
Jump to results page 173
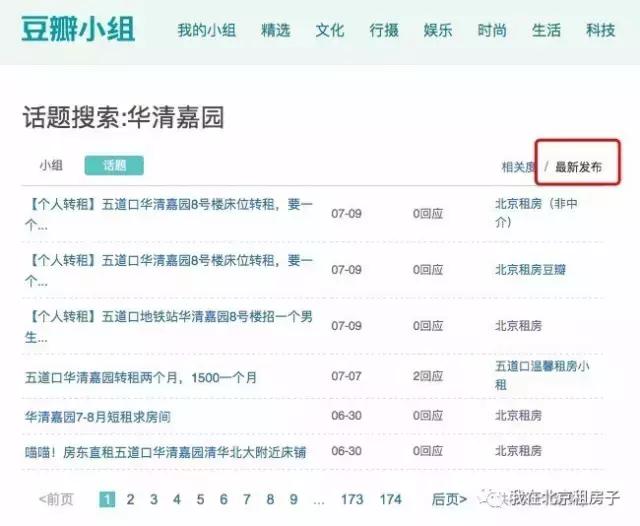(x=352, y=499)
